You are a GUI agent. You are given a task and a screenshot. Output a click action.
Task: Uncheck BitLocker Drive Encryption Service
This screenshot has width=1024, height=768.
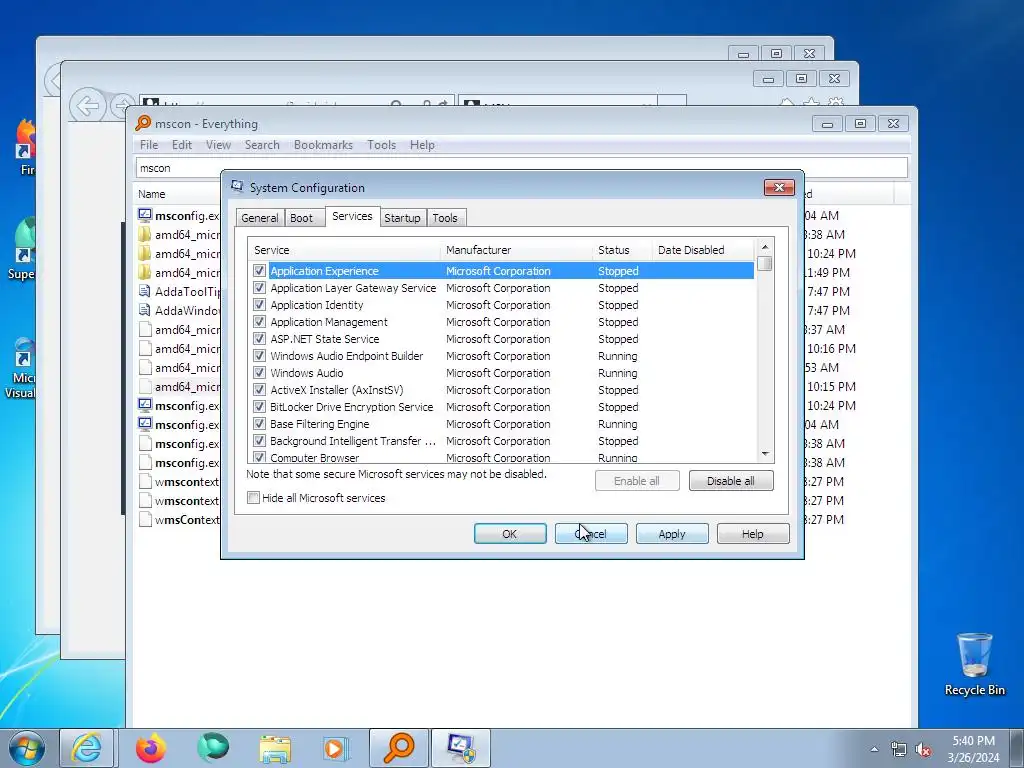(259, 406)
